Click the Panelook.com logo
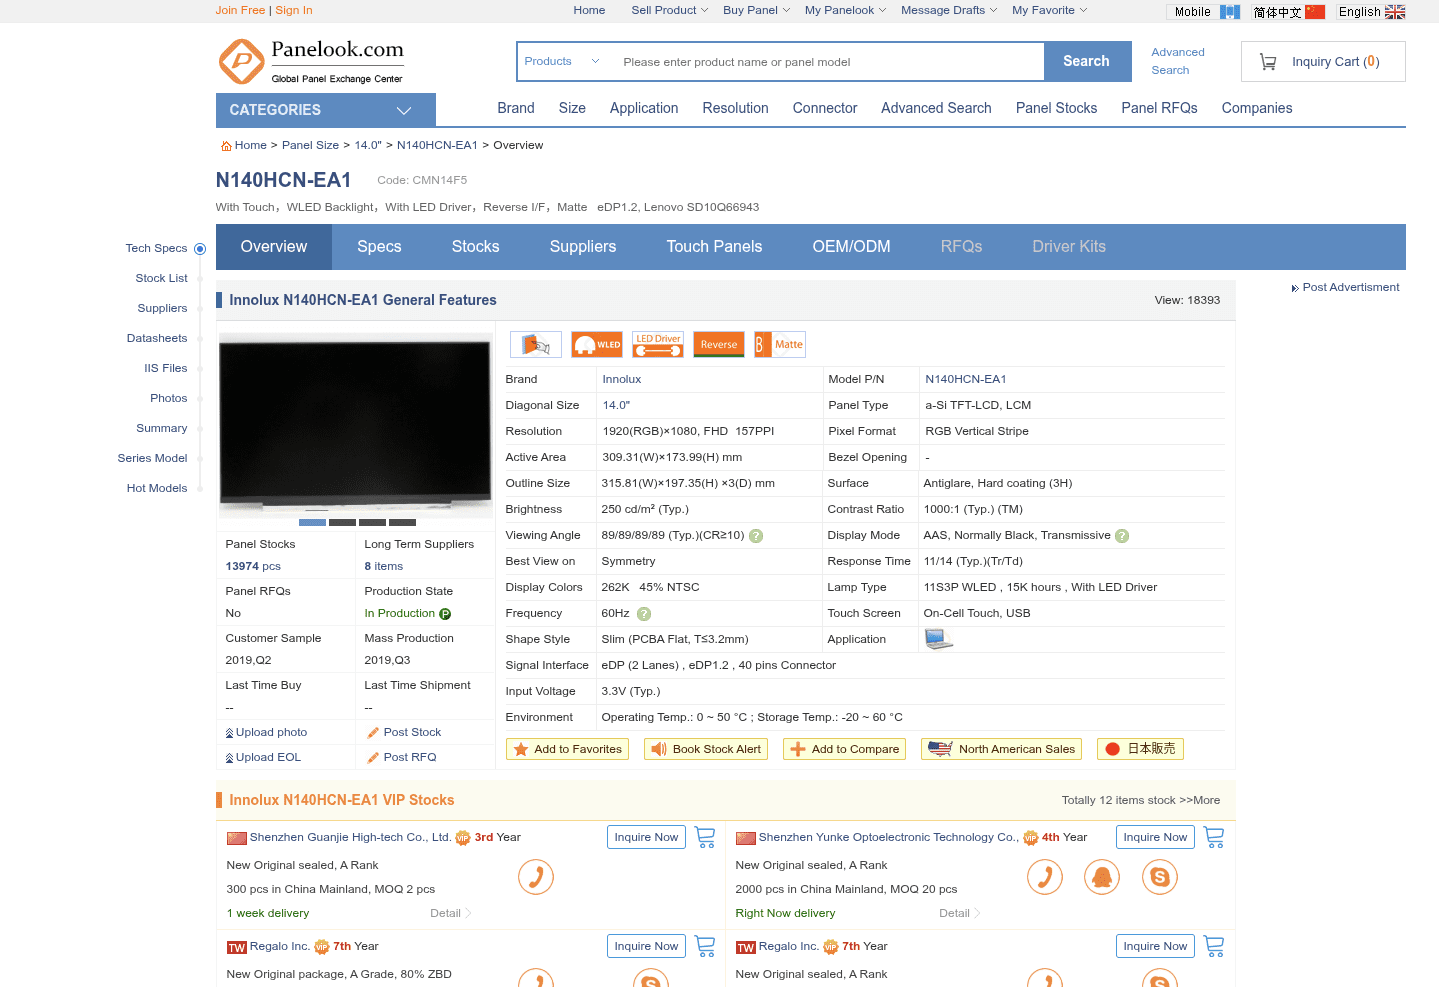Screen dimensions: 1439x987 tap(311, 62)
